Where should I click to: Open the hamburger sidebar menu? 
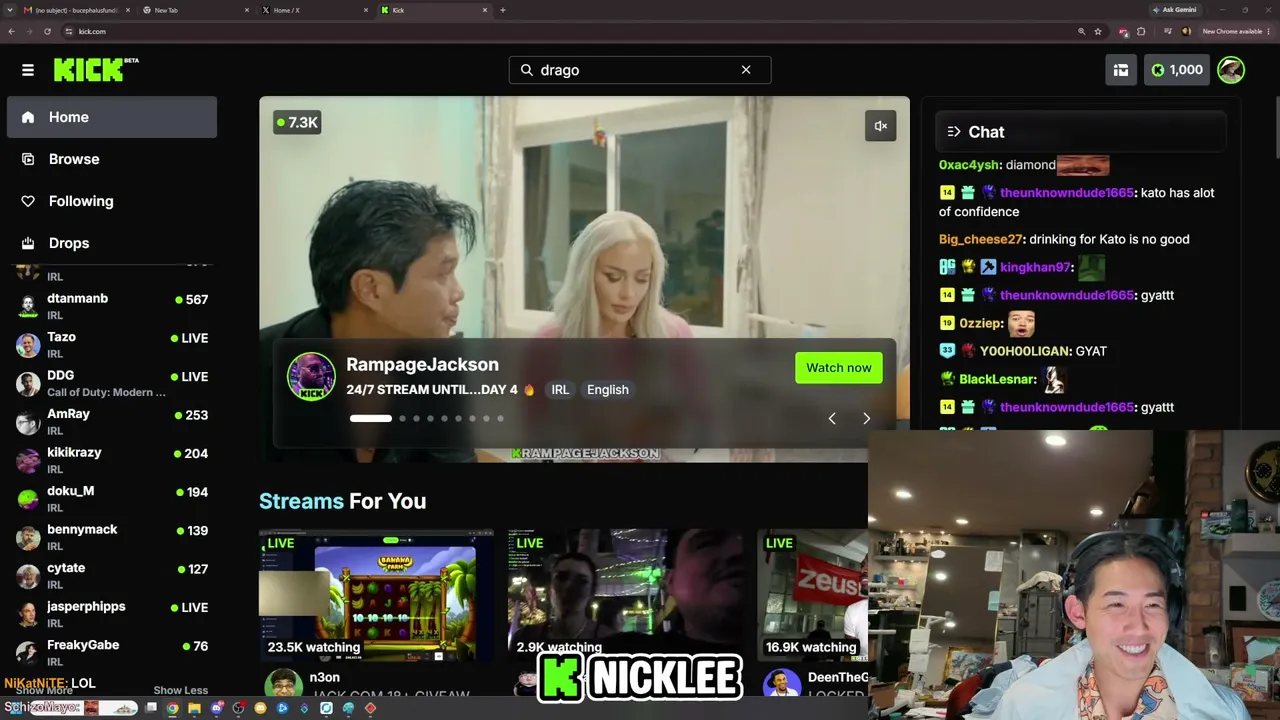(x=28, y=70)
